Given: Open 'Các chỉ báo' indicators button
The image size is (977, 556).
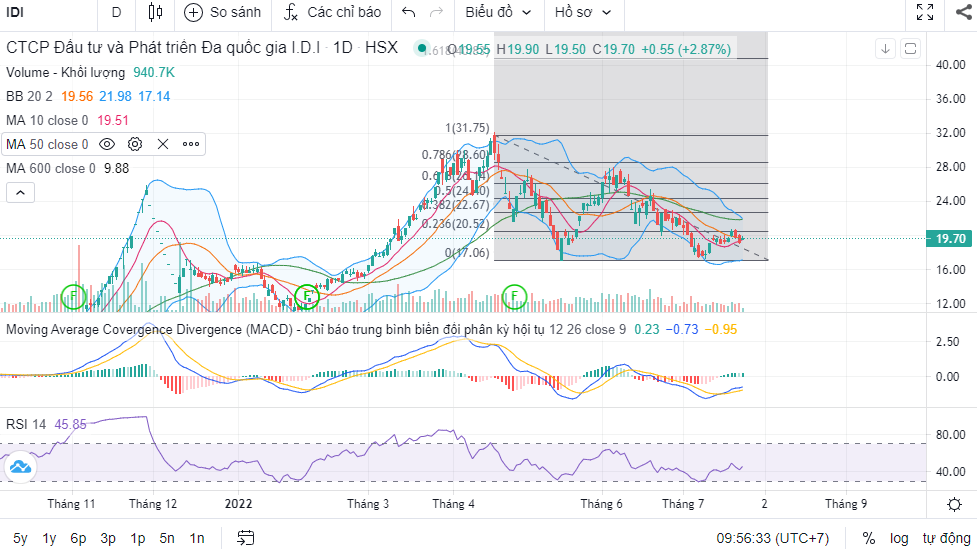Looking at the screenshot, I should (x=333, y=13).
